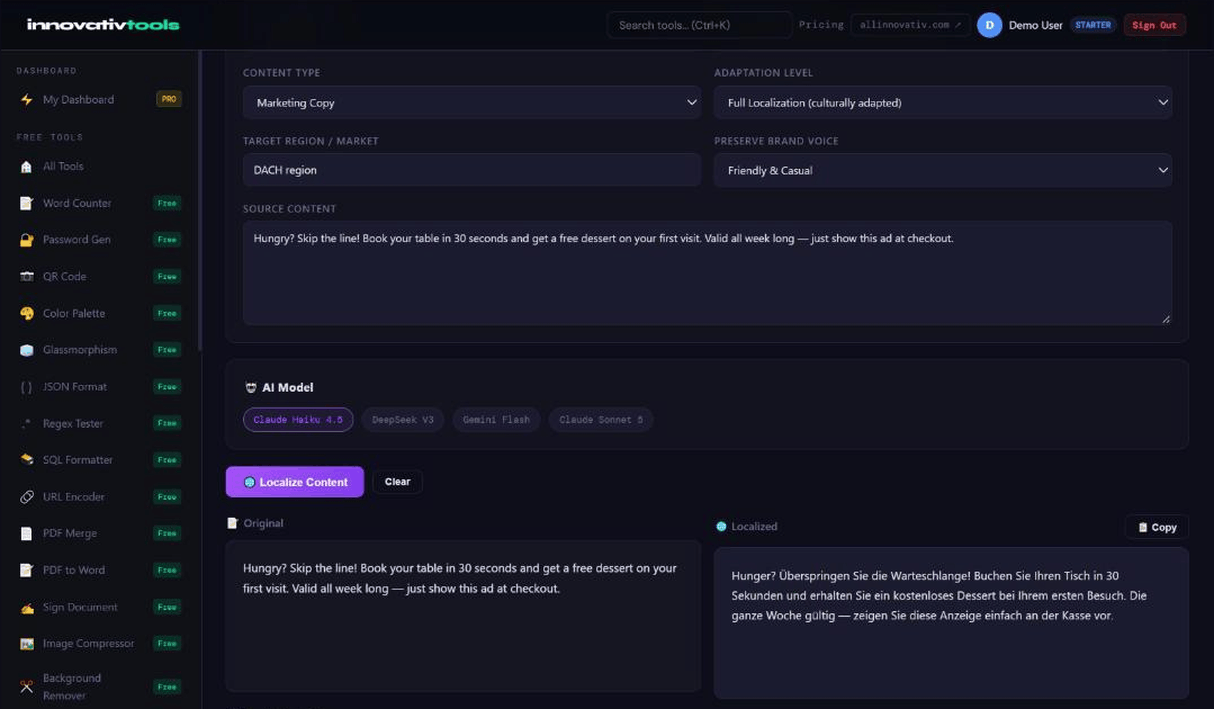Click the PDF Merge page icon

pyautogui.click(x=27, y=534)
